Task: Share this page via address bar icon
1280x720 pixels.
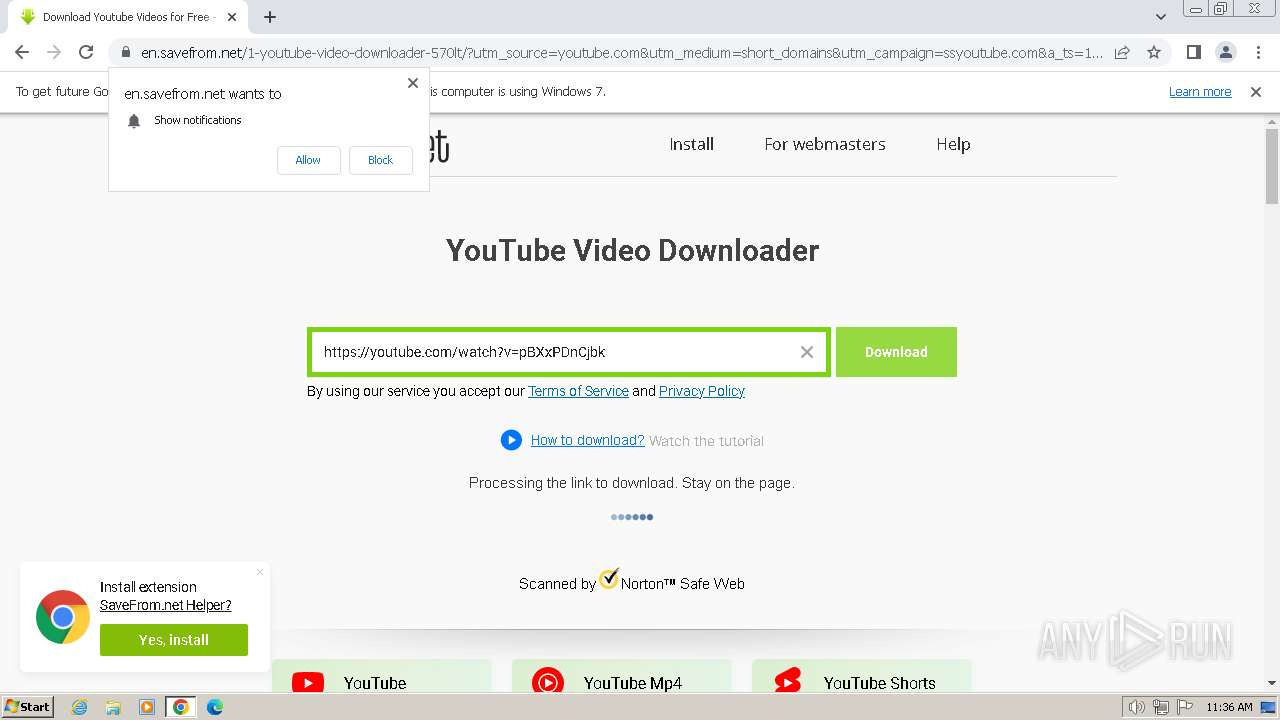Action: pos(1122,52)
